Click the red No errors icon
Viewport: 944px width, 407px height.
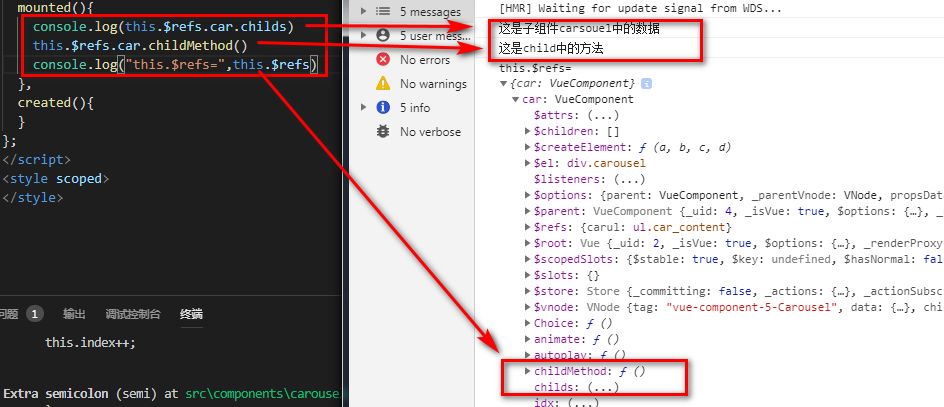point(382,59)
